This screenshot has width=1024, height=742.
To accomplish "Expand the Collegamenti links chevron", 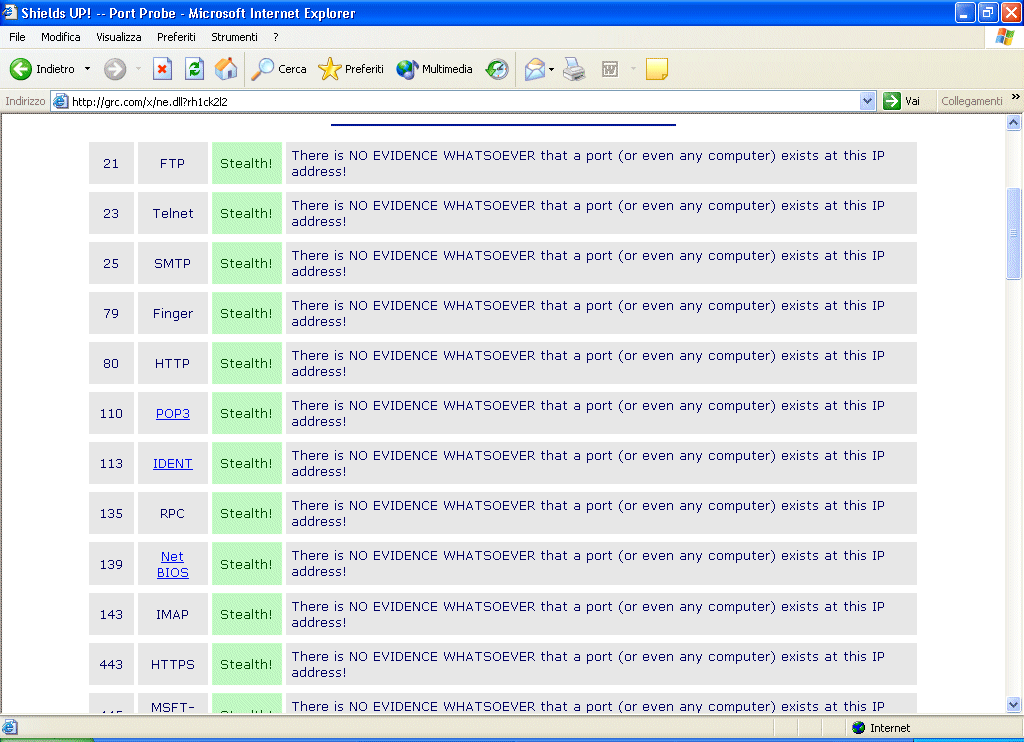I will tap(1016, 97).
